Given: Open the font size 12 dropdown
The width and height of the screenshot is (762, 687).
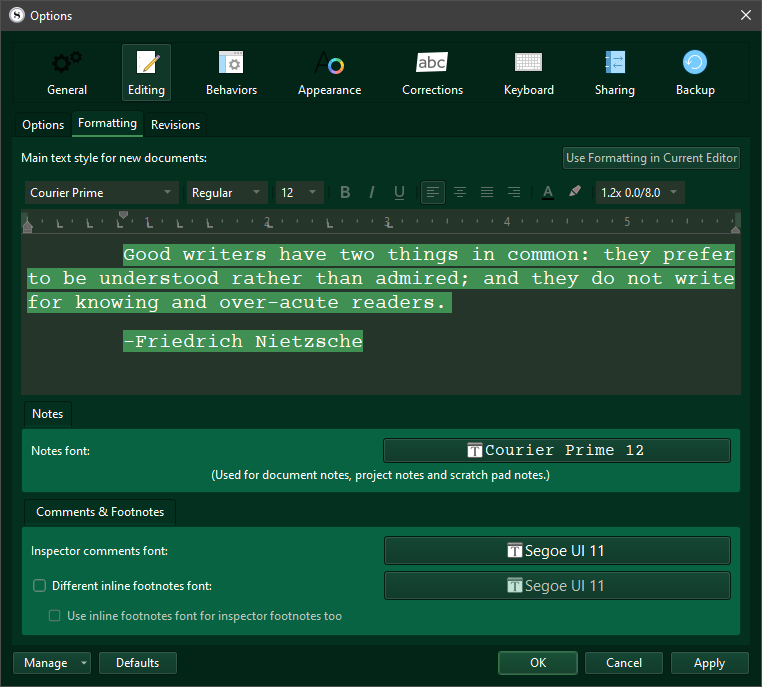Looking at the screenshot, I should tap(300, 192).
